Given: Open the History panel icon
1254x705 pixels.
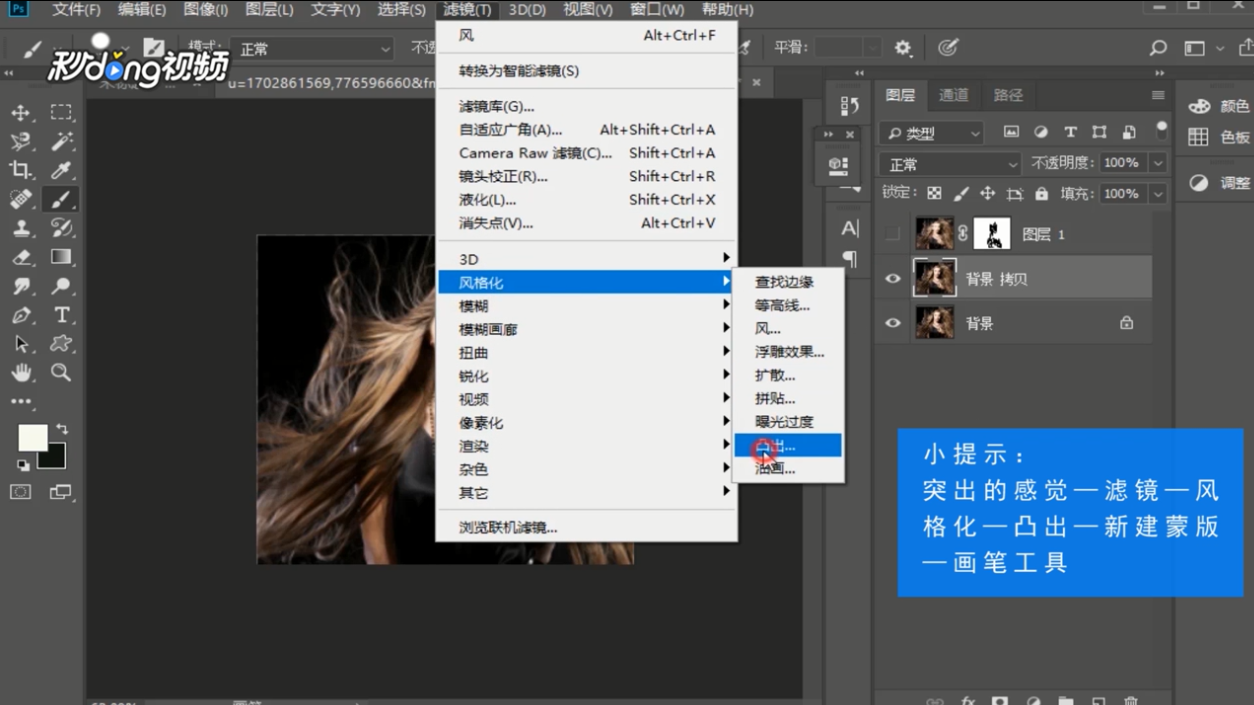Looking at the screenshot, I should coord(849,106).
